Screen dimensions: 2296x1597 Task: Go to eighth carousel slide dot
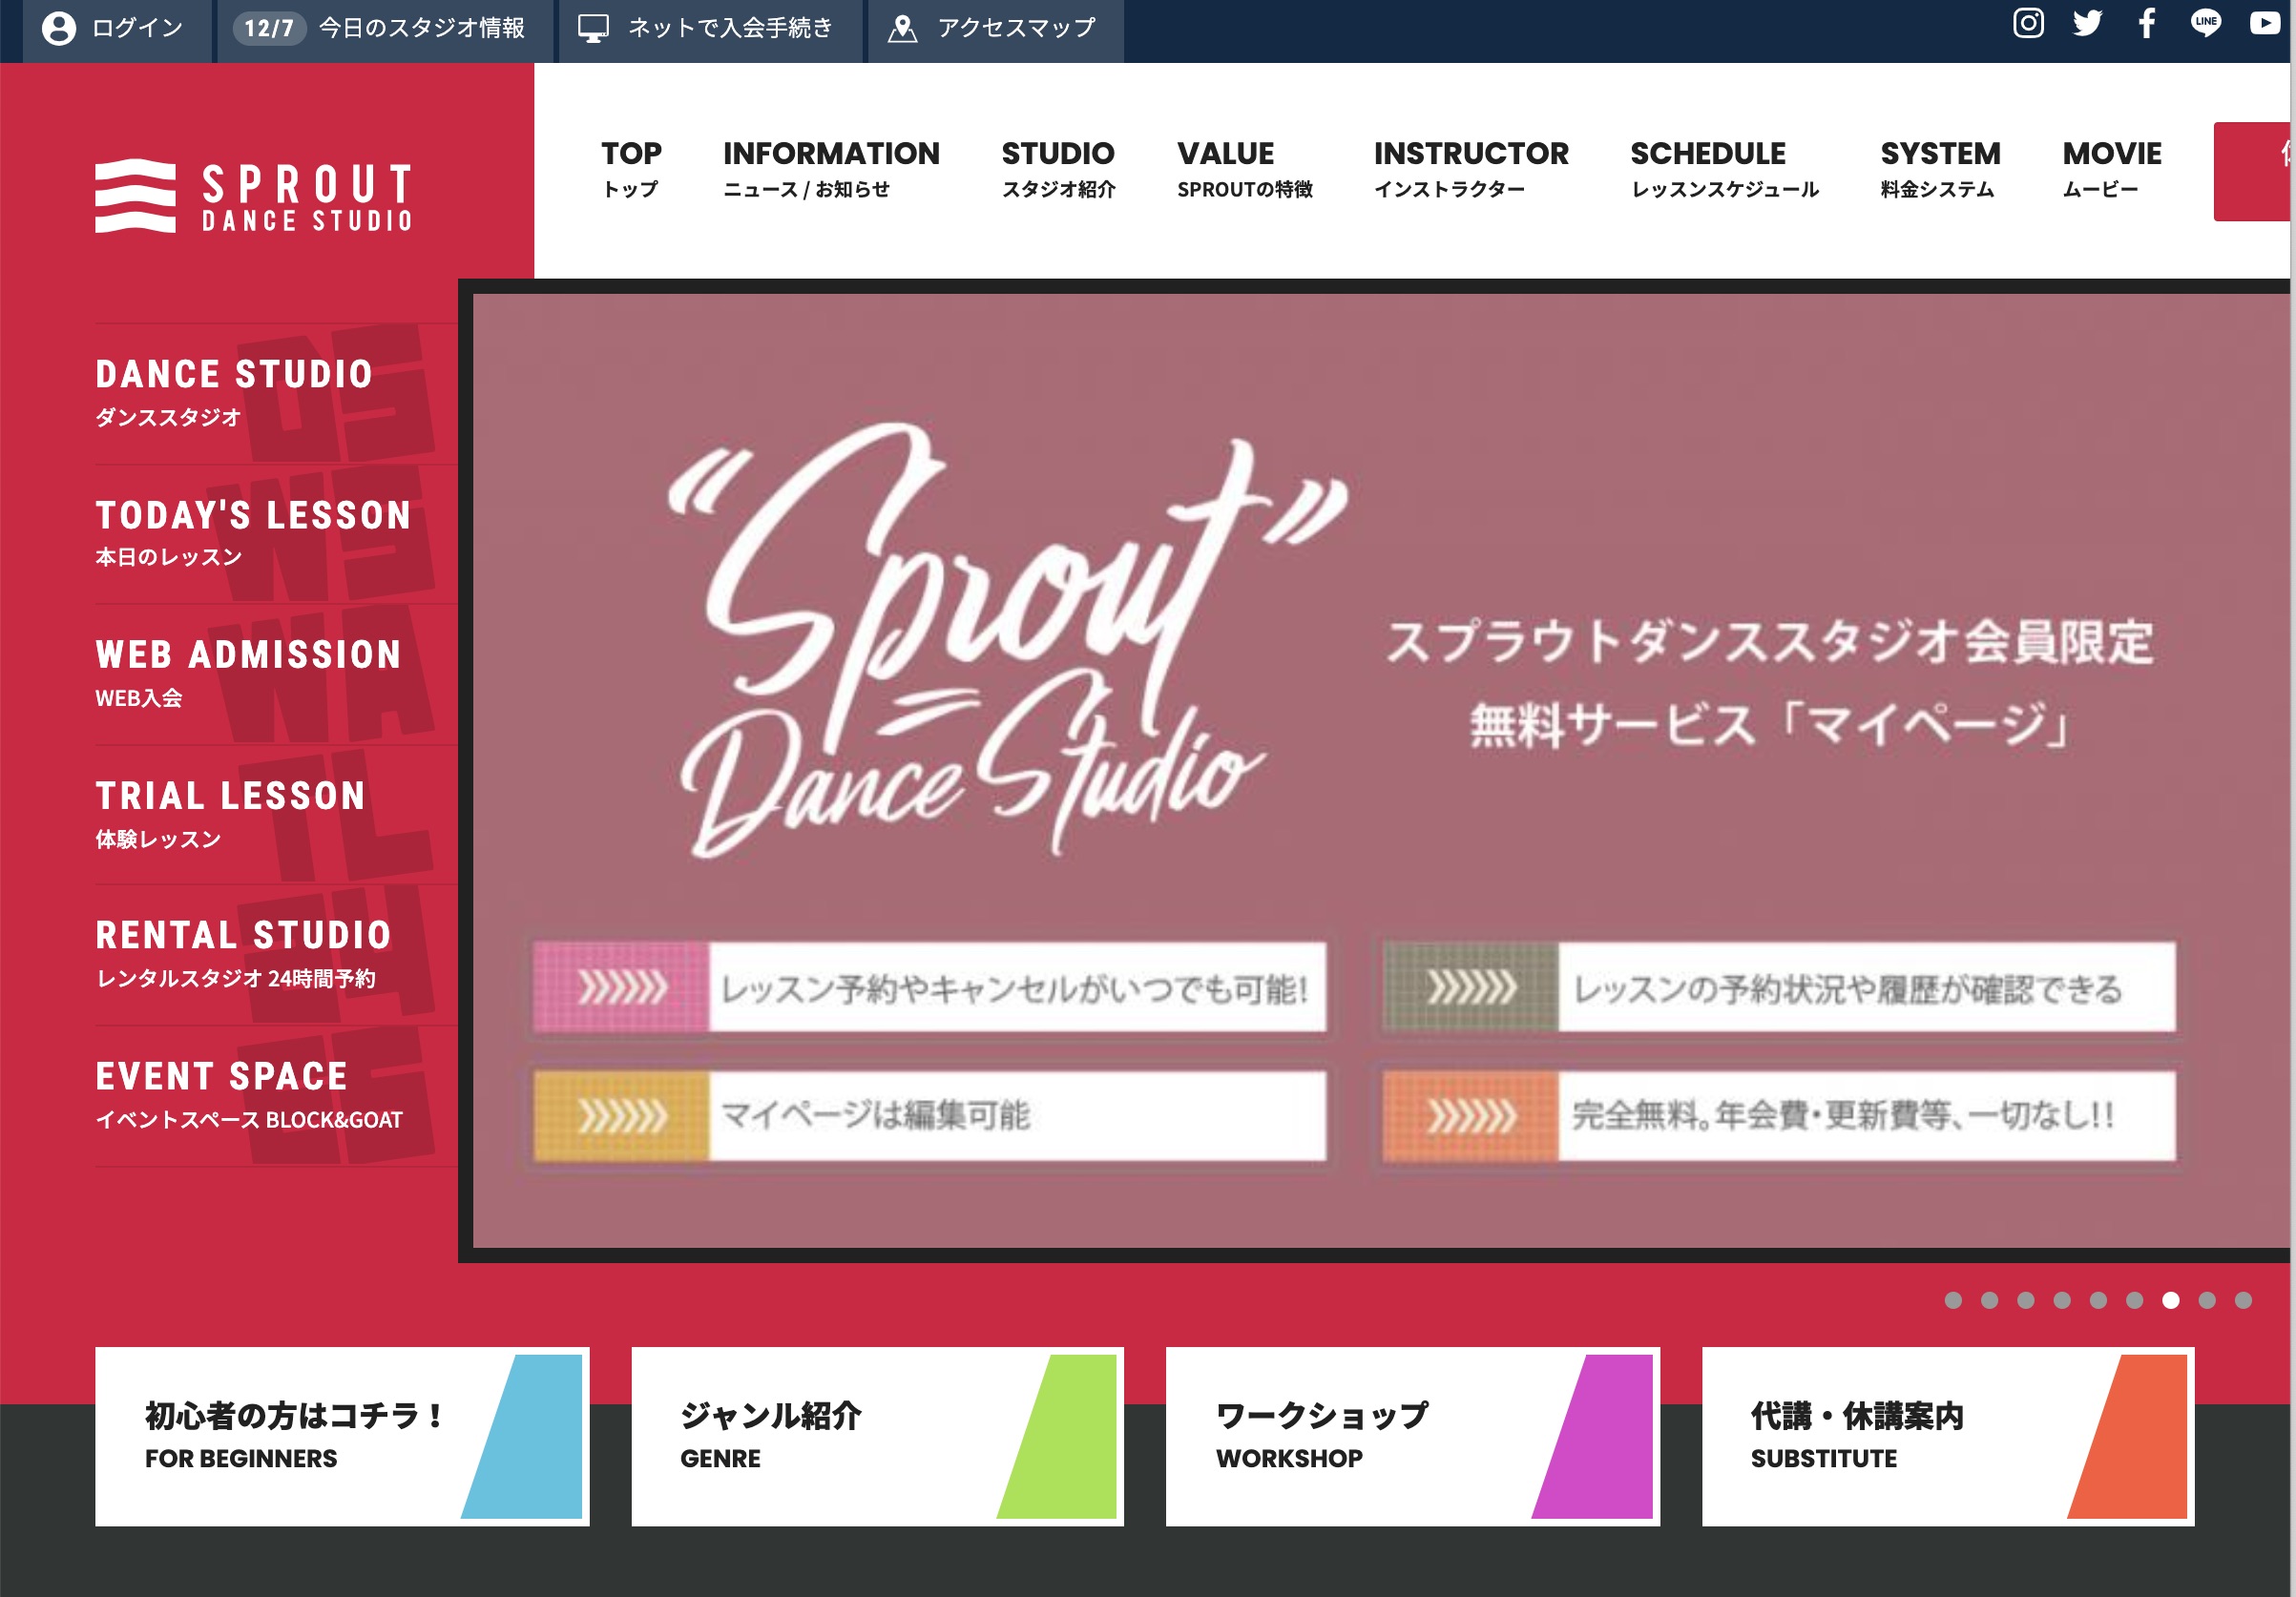click(2207, 1300)
